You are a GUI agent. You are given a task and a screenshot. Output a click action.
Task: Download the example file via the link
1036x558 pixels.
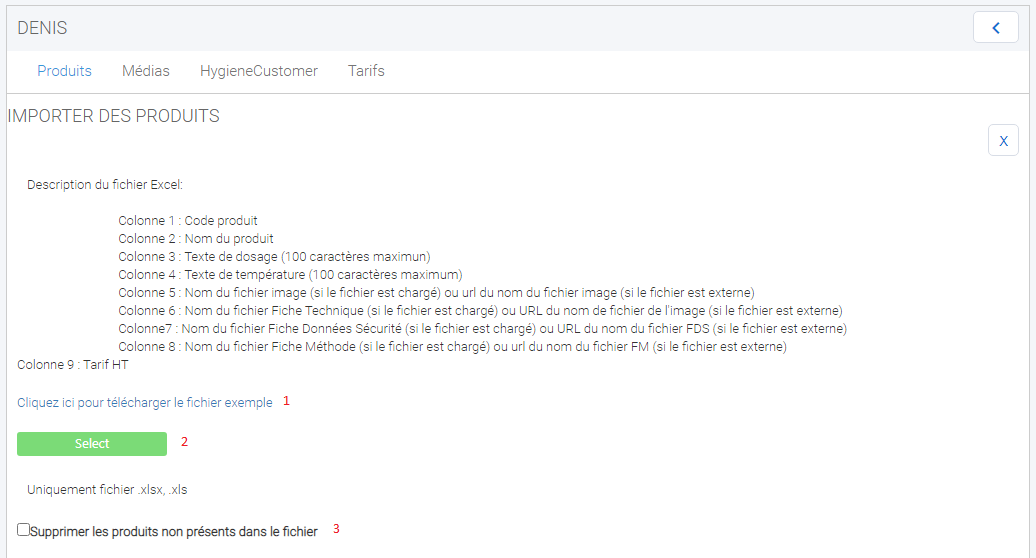(x=144, y=403)
